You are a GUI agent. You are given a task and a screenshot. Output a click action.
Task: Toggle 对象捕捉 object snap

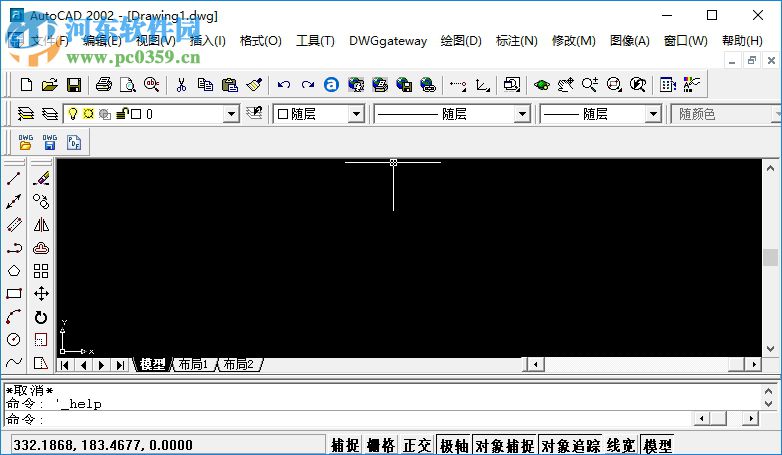coord(505,445)
